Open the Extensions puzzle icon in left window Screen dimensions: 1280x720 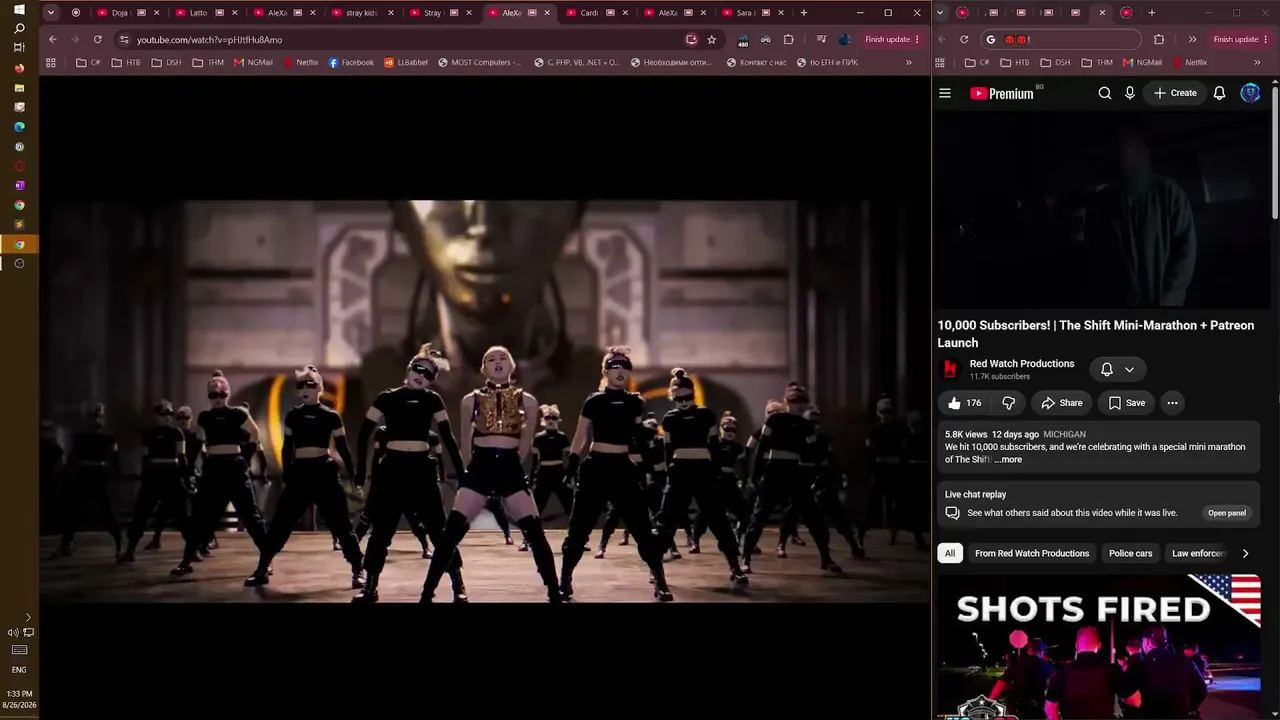tap(788, 39)
